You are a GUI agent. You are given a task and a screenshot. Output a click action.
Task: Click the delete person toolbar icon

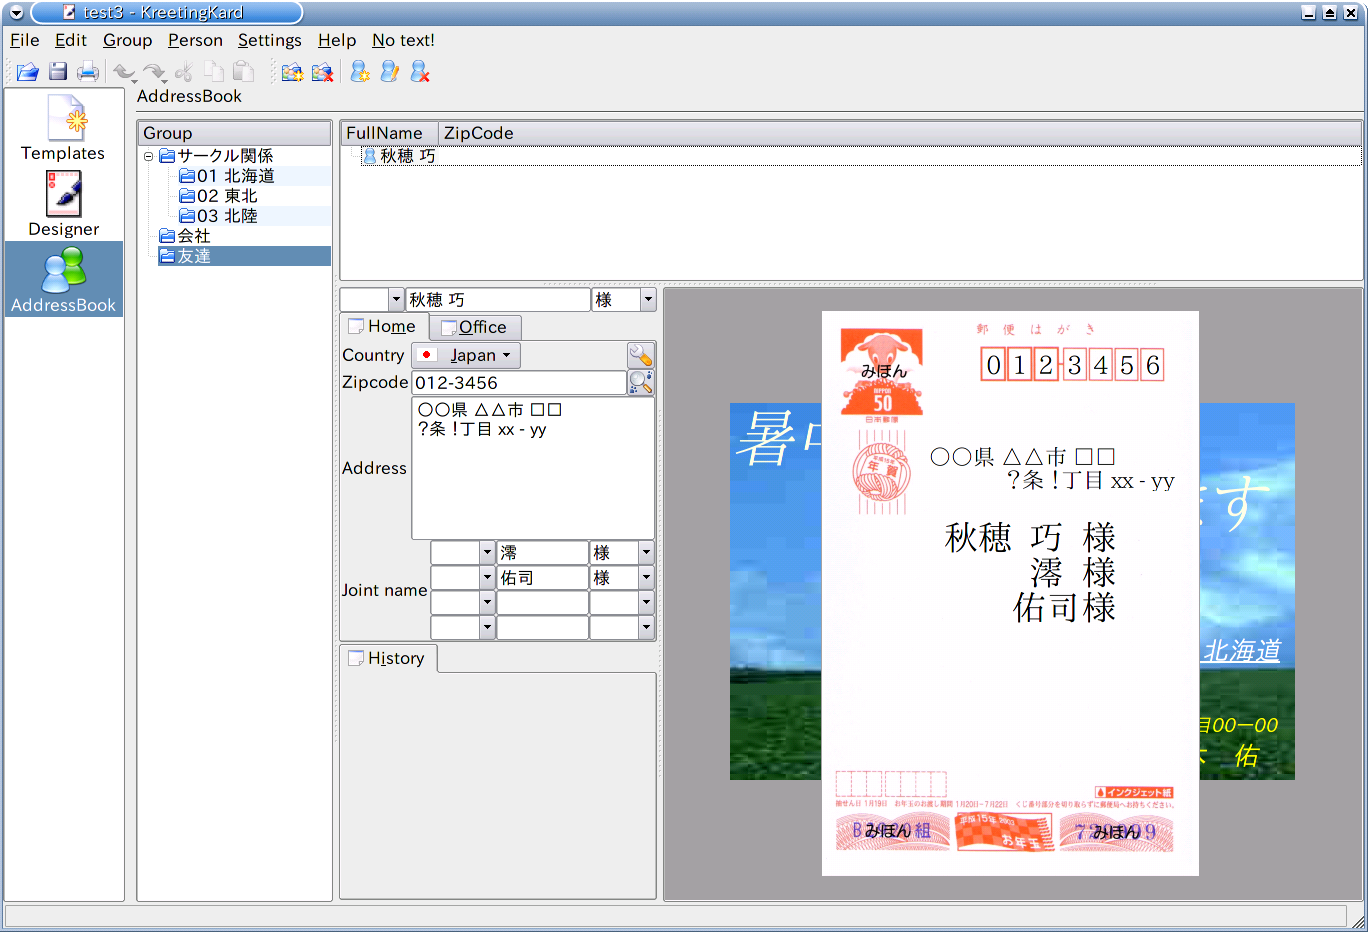[x=420, y=72]
